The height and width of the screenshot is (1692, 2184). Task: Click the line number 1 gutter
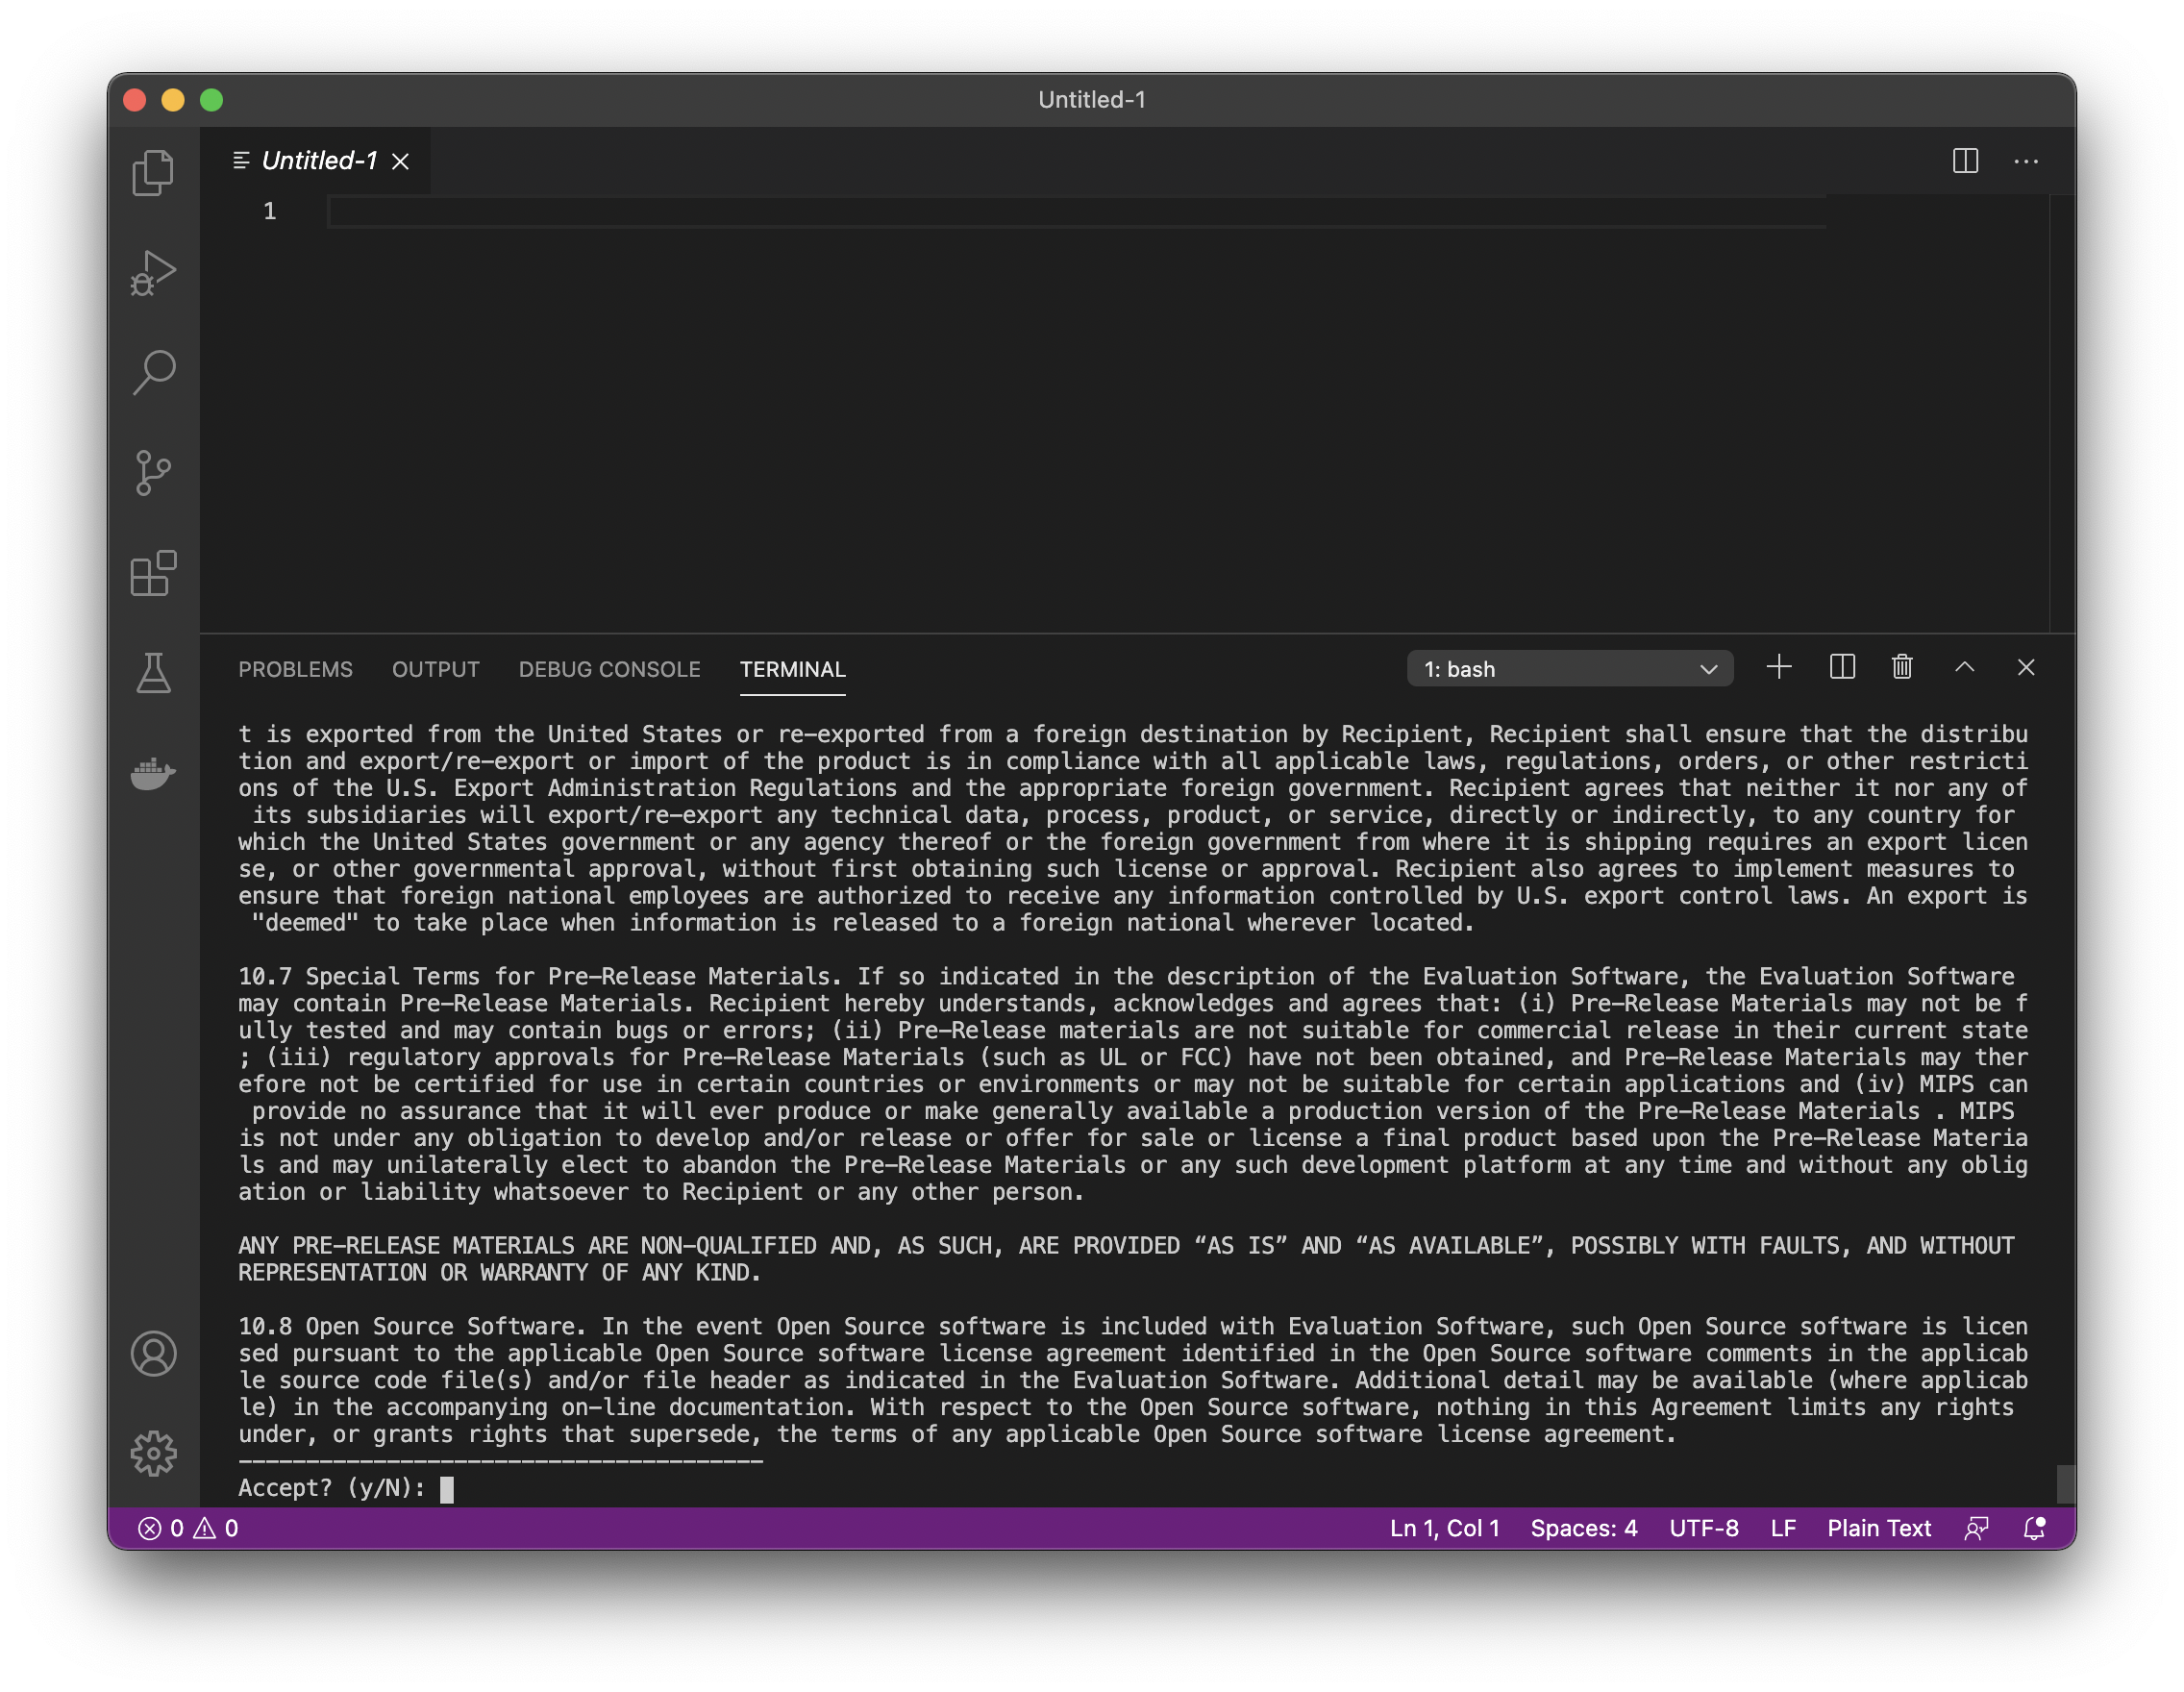269,211
